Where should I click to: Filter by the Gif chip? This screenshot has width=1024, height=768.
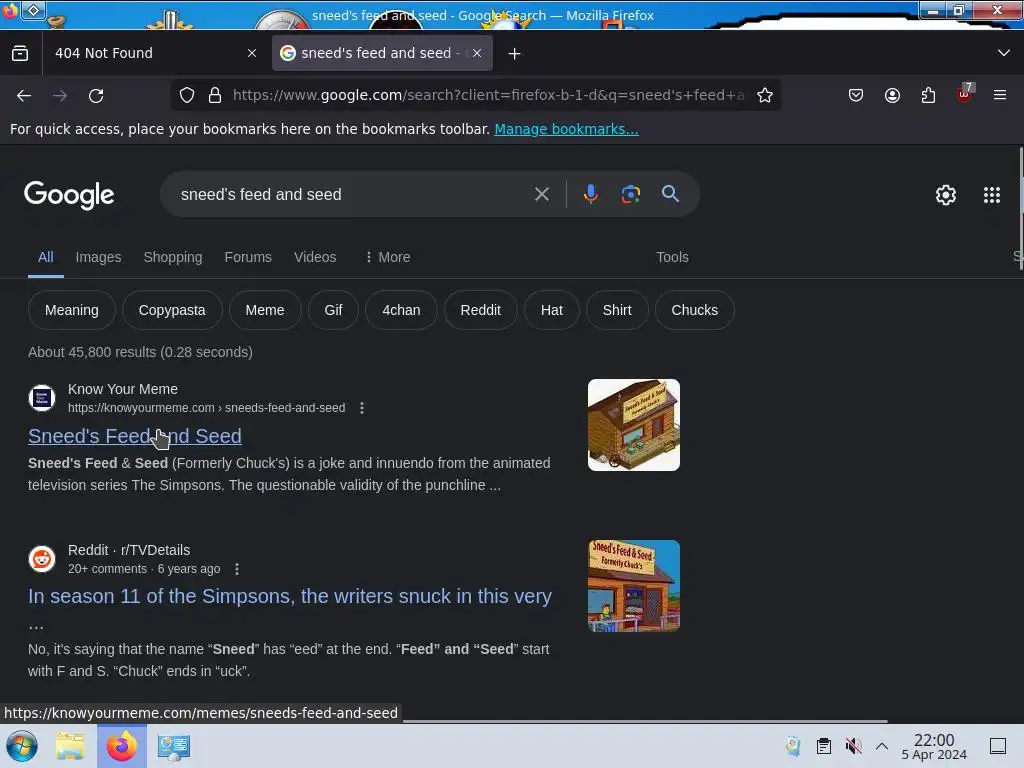point(333,310)
